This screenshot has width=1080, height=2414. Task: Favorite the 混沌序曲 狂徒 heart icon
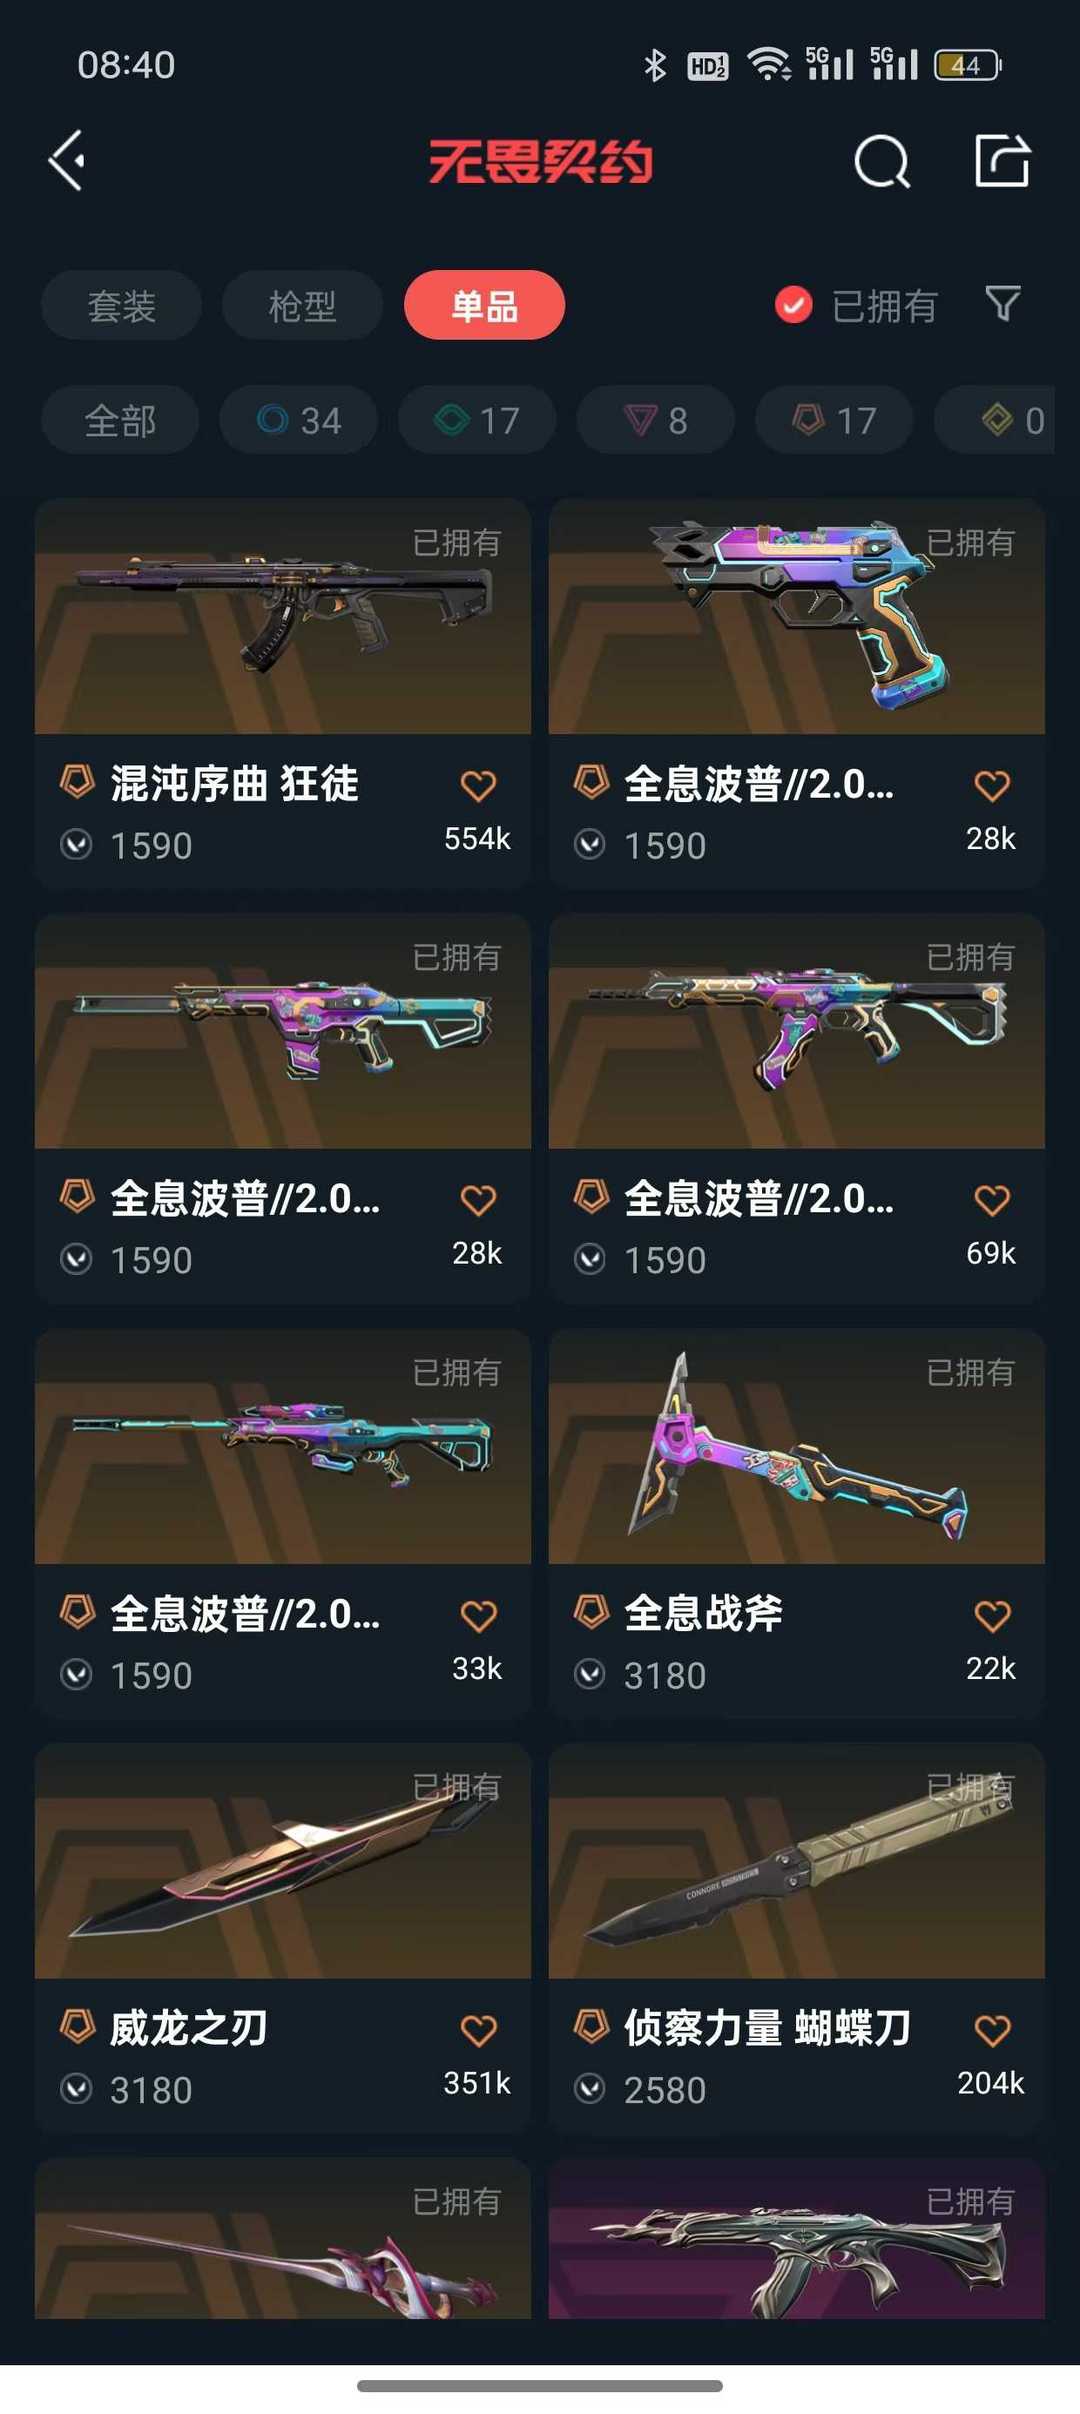click(x=478, y=786)
